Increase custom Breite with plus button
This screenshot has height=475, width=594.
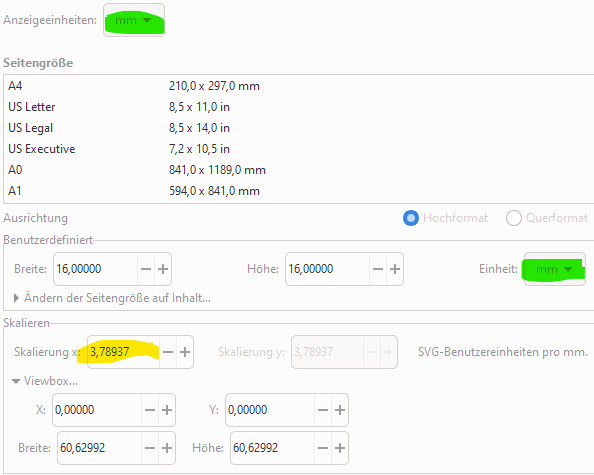click(x=163, y=269)
